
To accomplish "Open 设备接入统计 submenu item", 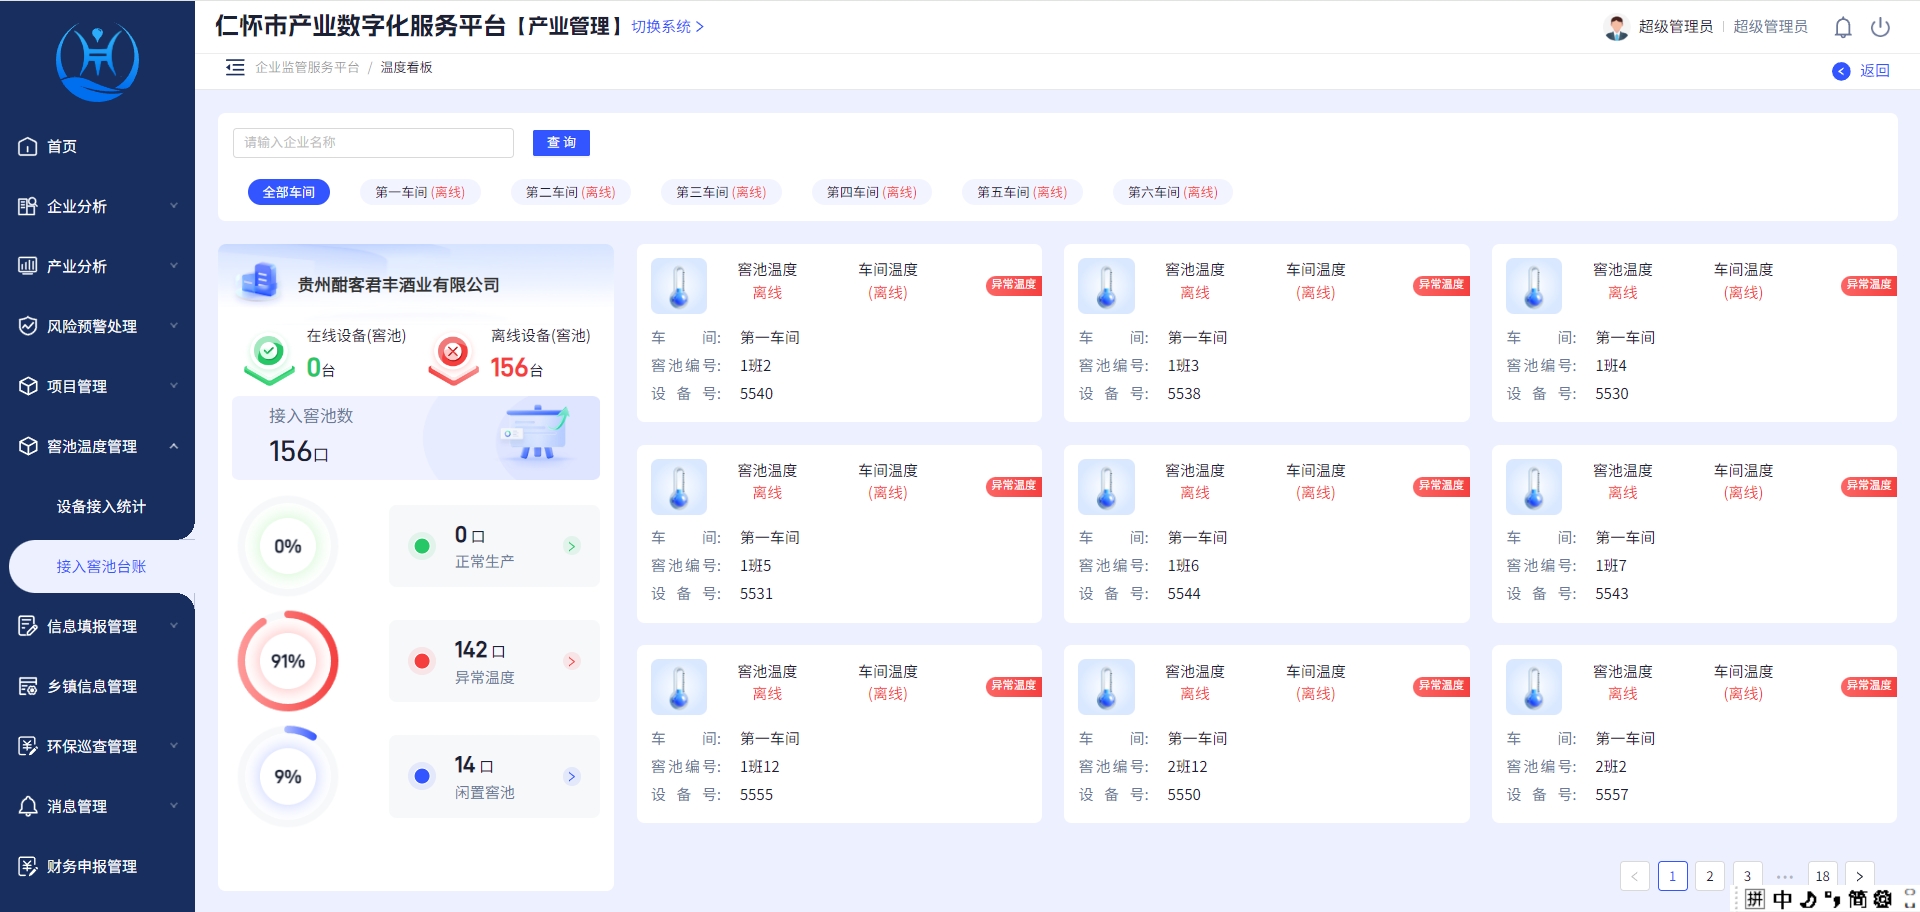I will point(101,506).
